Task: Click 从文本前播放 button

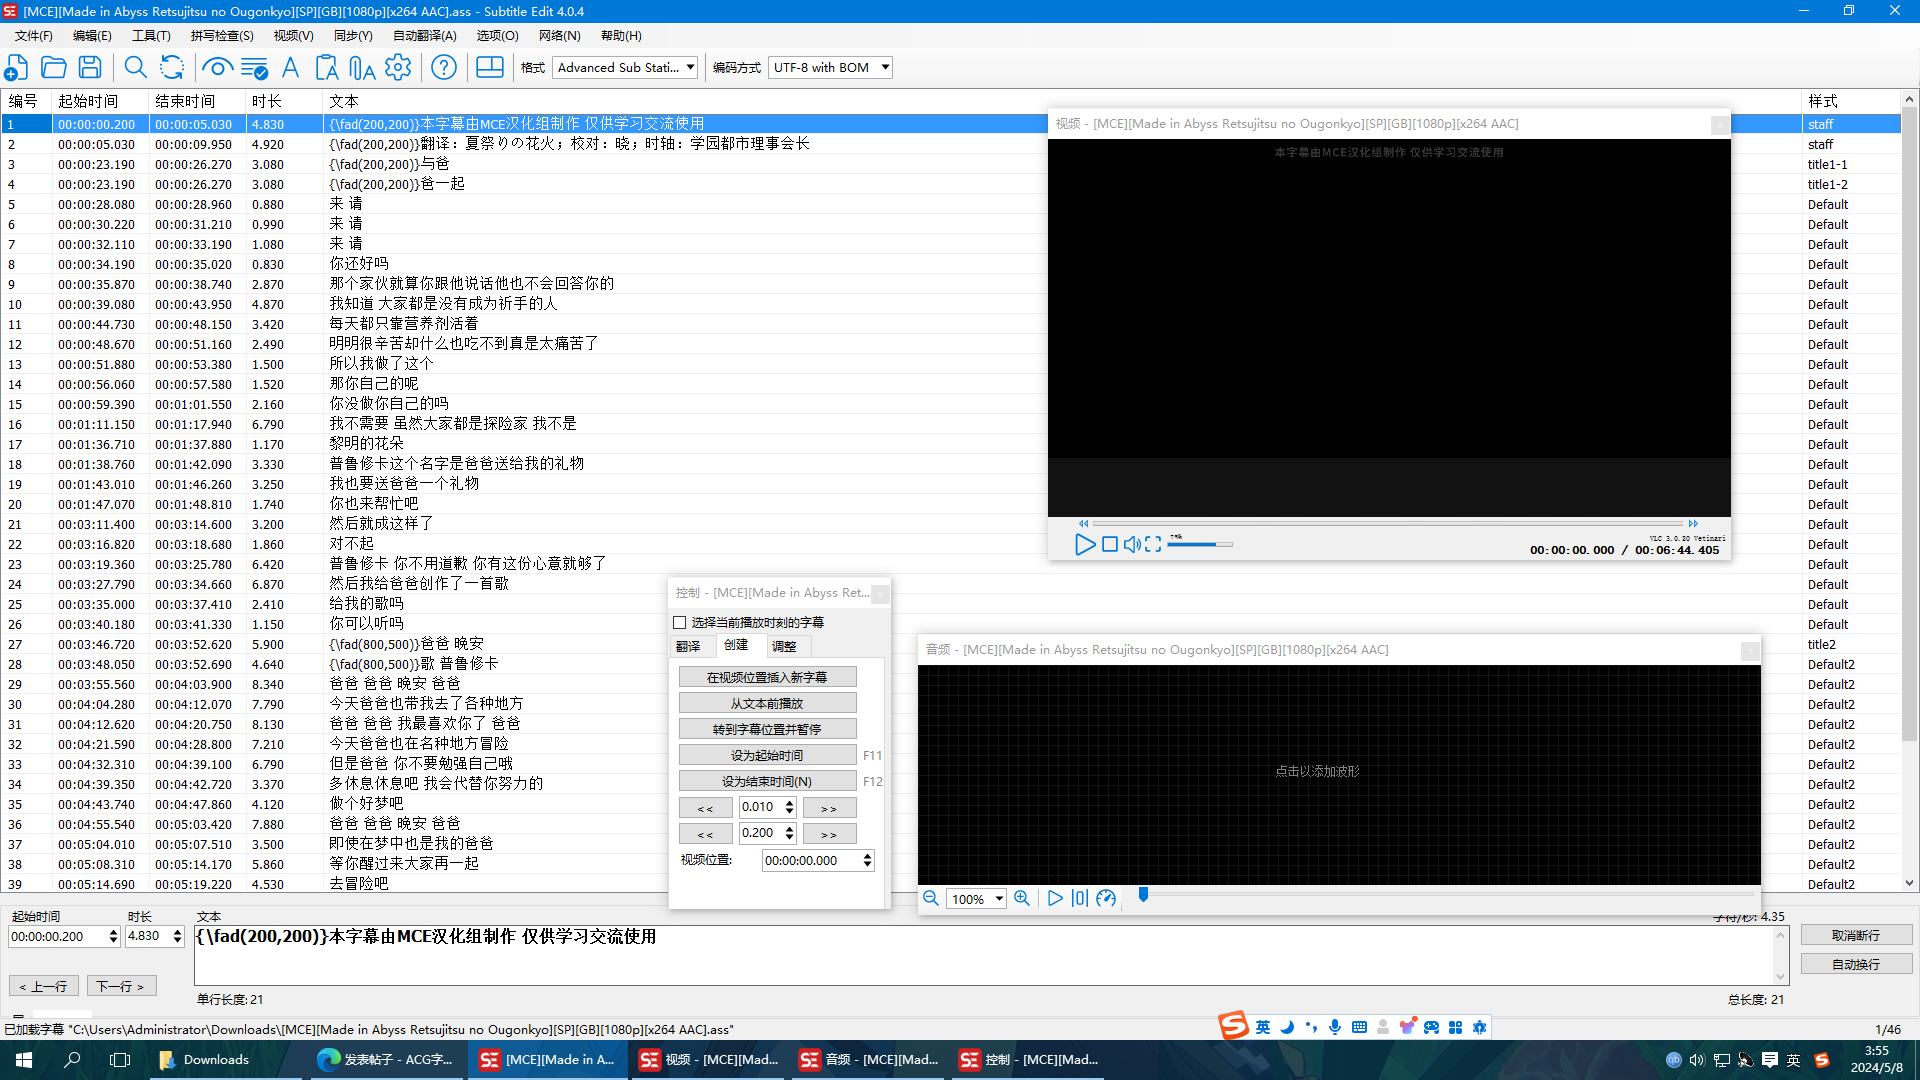Action: point(767,703)
